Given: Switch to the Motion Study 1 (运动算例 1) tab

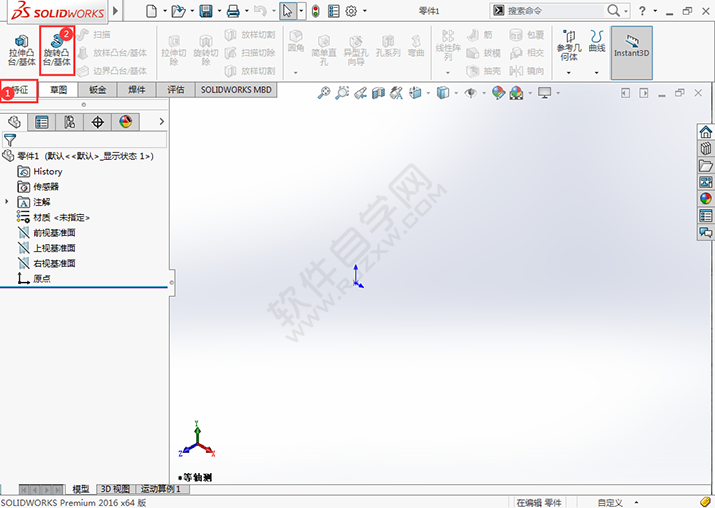Looking at the screenshot, I should (161, 489).
